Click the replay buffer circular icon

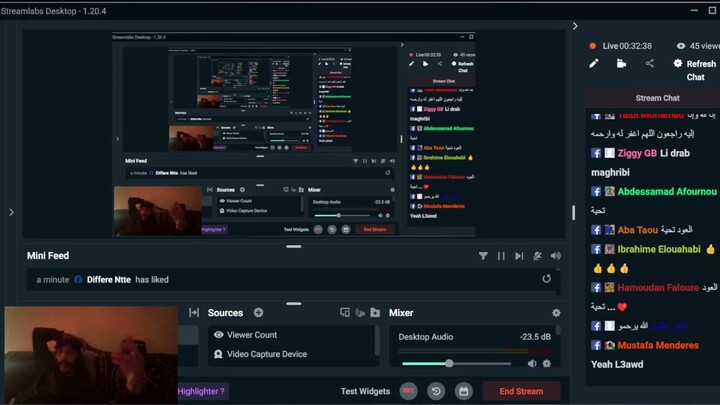click(436, 391)
